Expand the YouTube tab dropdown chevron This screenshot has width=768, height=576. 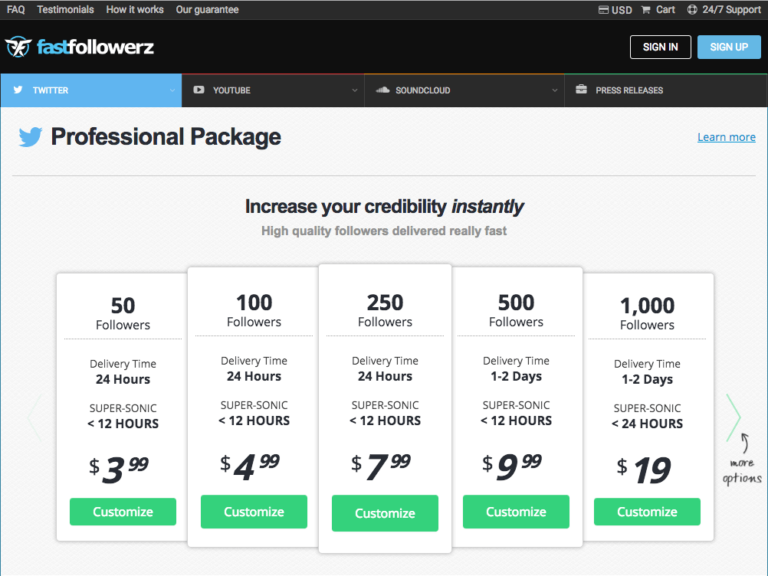pyautogui.click(x=355, y=91)
